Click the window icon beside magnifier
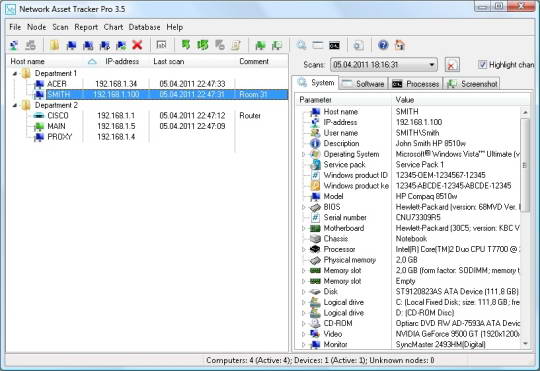This screenshot has width=540, height=371. click(318, 45)
